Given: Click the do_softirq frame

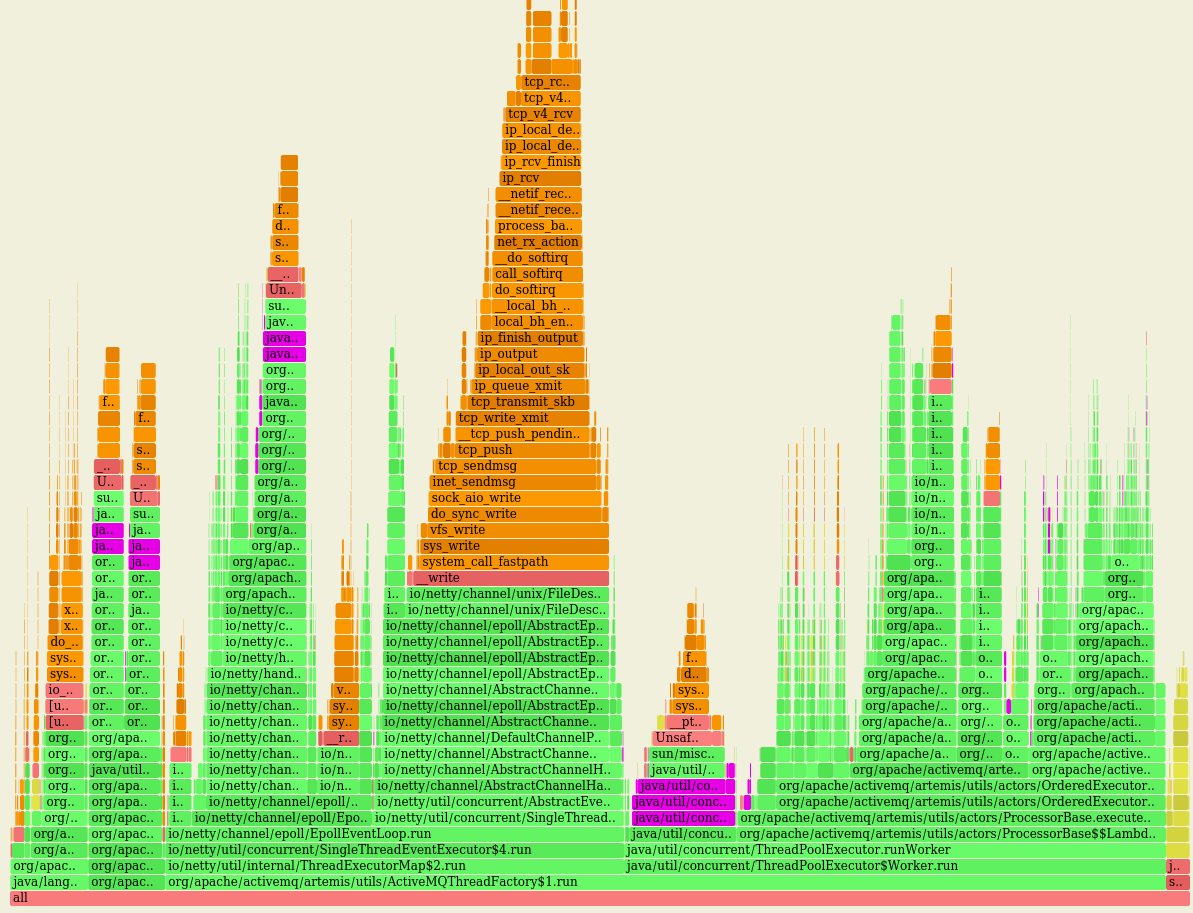Looking at the screenshot, I should [537, 291].
